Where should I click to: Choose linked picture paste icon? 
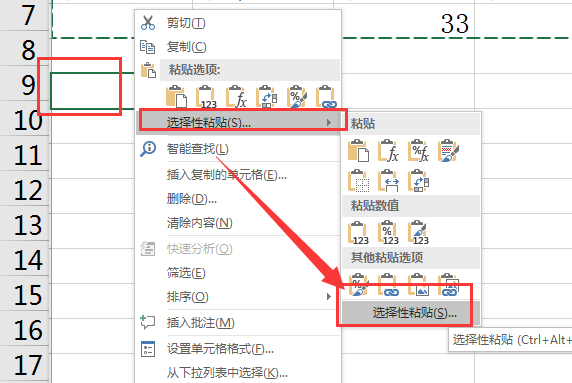click(x=448, y=285)
